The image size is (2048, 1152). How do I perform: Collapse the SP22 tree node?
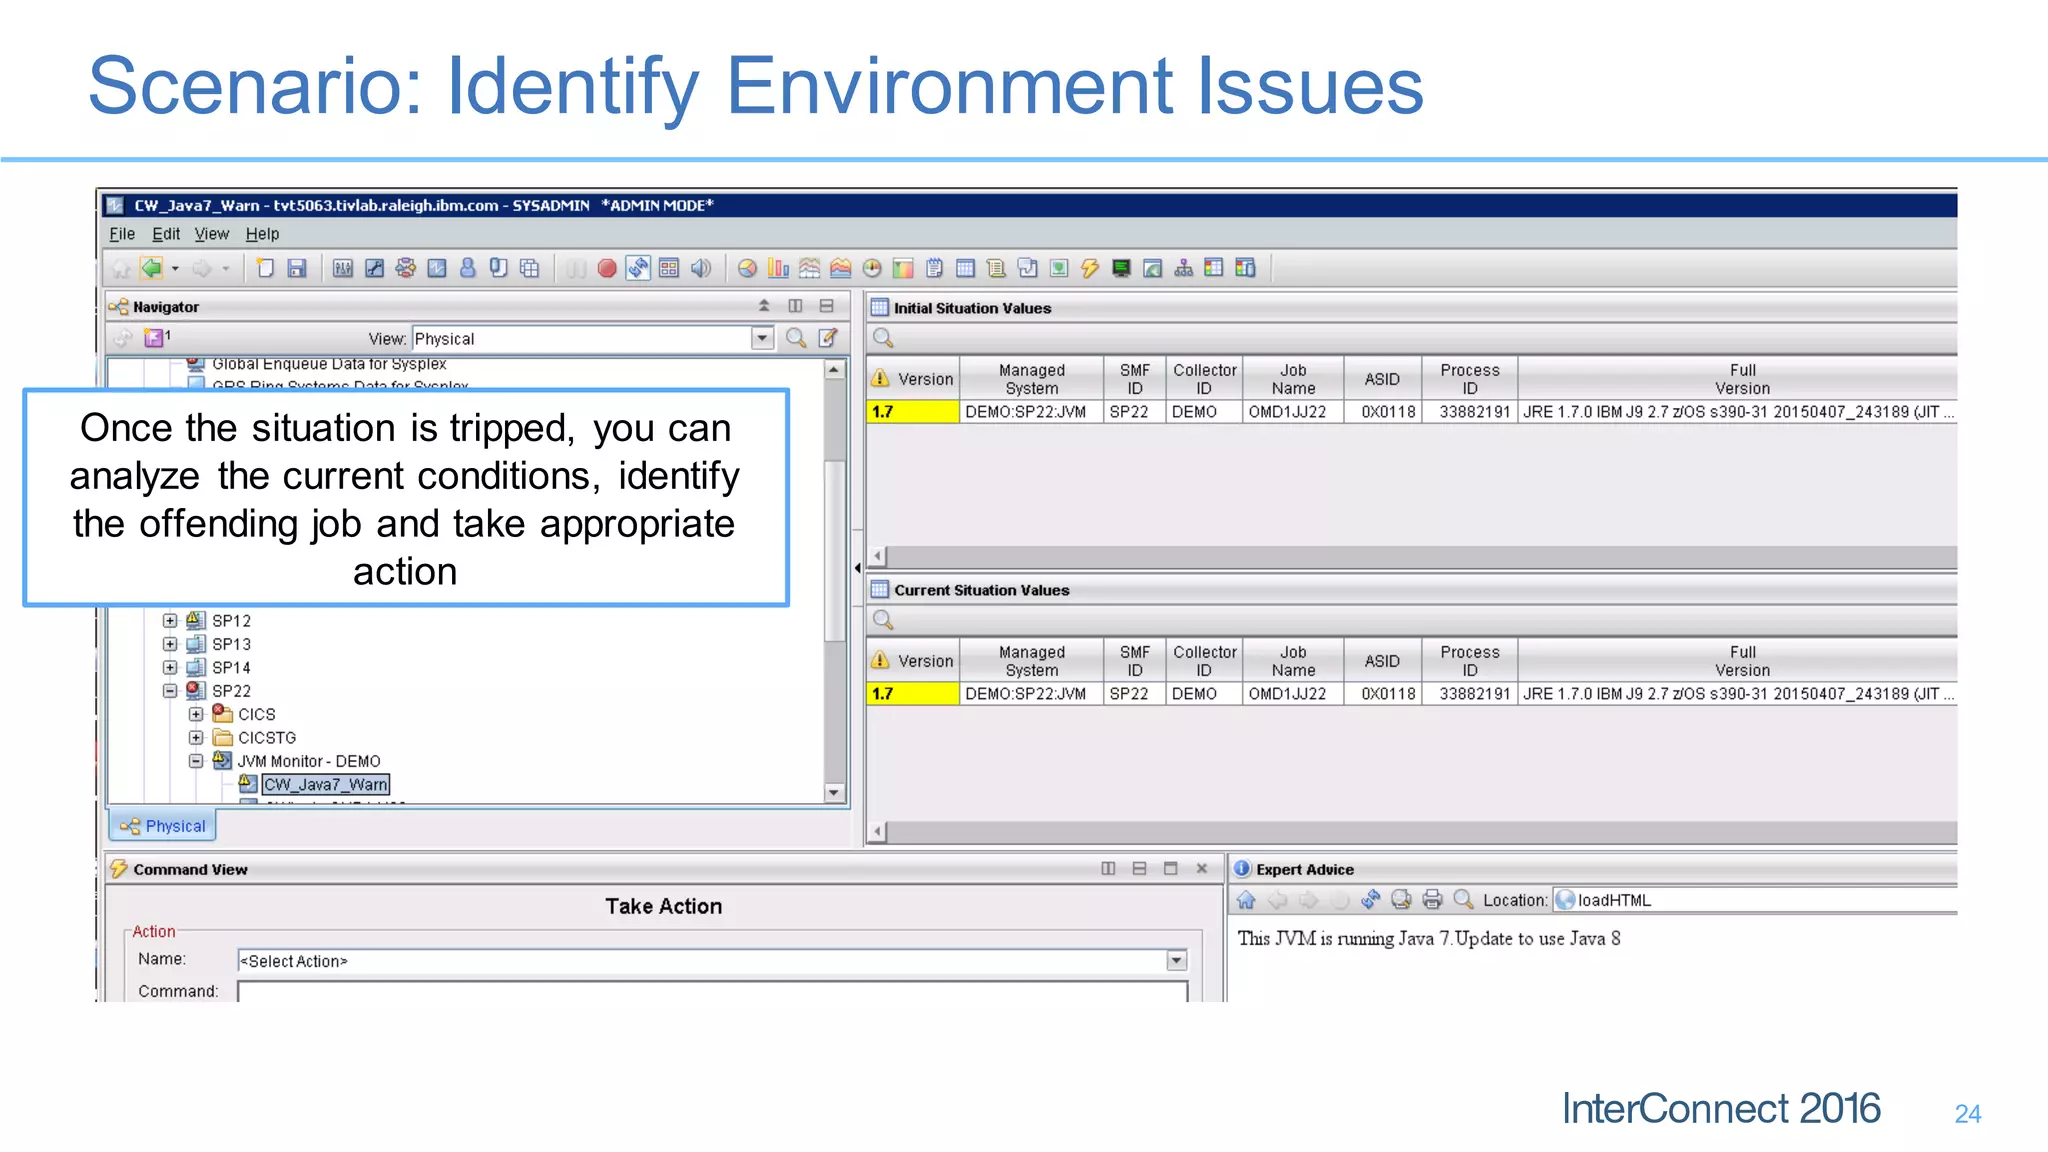click(170, 691)
